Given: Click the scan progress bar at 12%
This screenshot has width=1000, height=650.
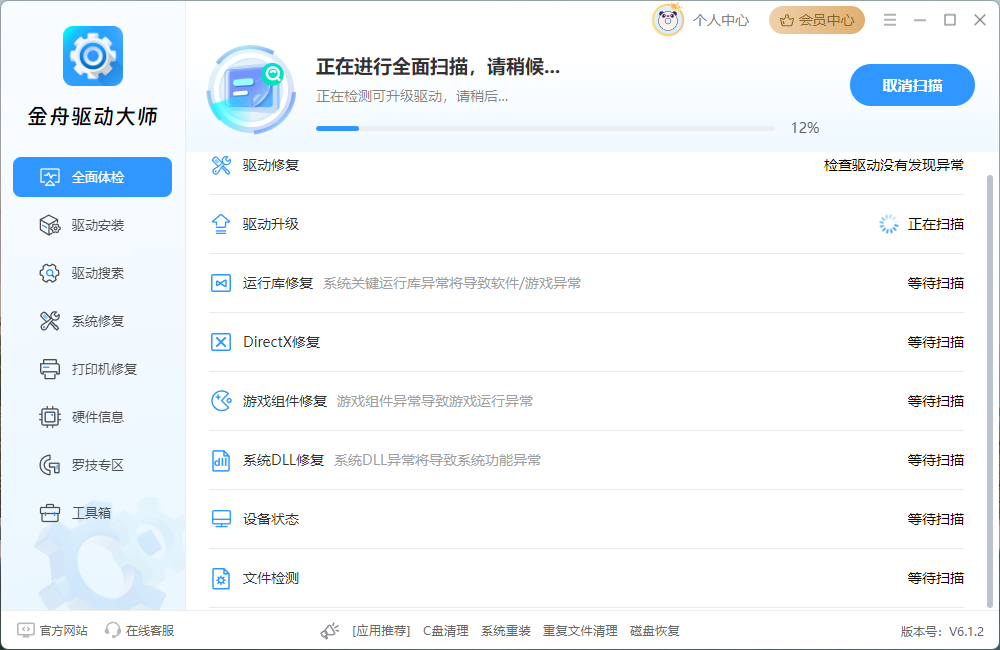Looking at the screenshot, I should (545, 128).
